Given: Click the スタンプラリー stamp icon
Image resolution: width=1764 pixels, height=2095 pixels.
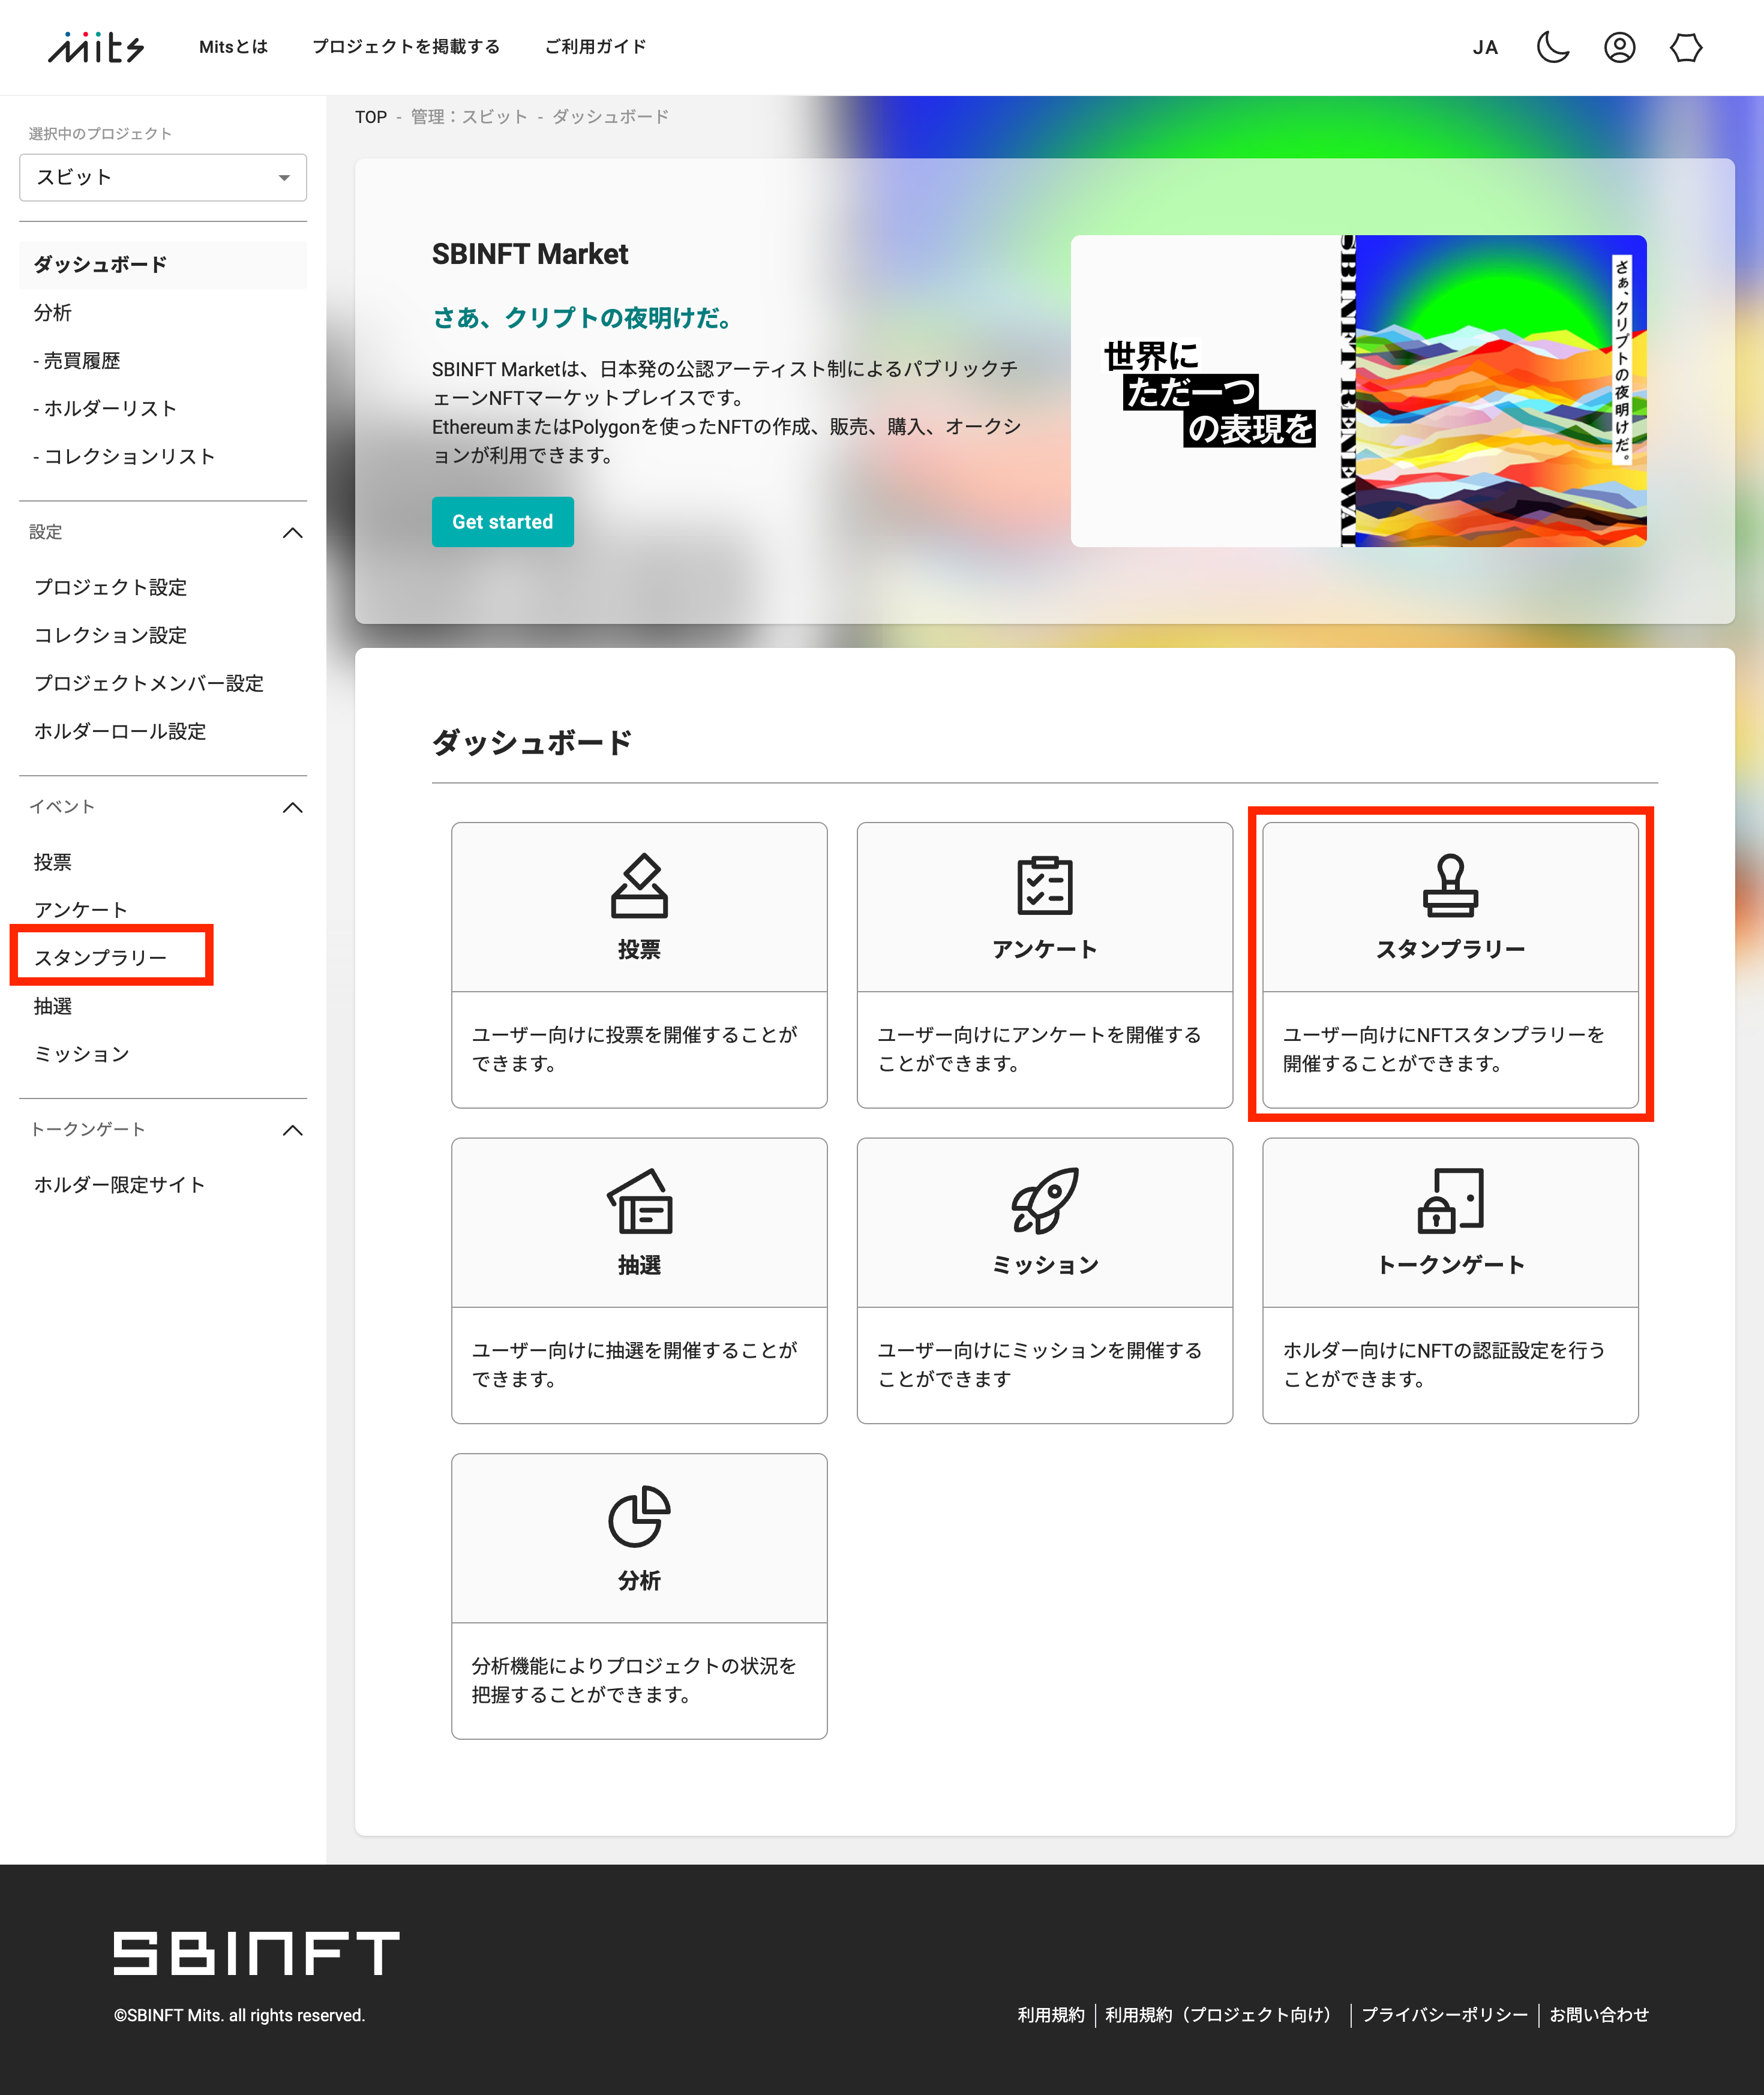Looking at the screenshot, I should click(x=1450, y=886).
